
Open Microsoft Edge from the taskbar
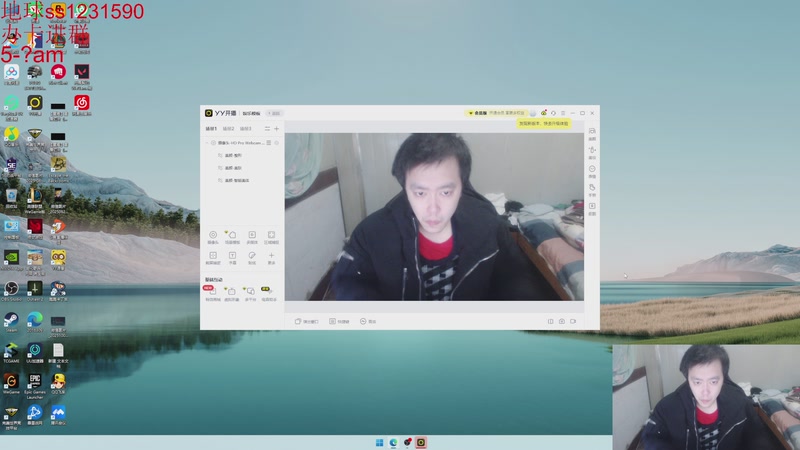click(393, 442)
